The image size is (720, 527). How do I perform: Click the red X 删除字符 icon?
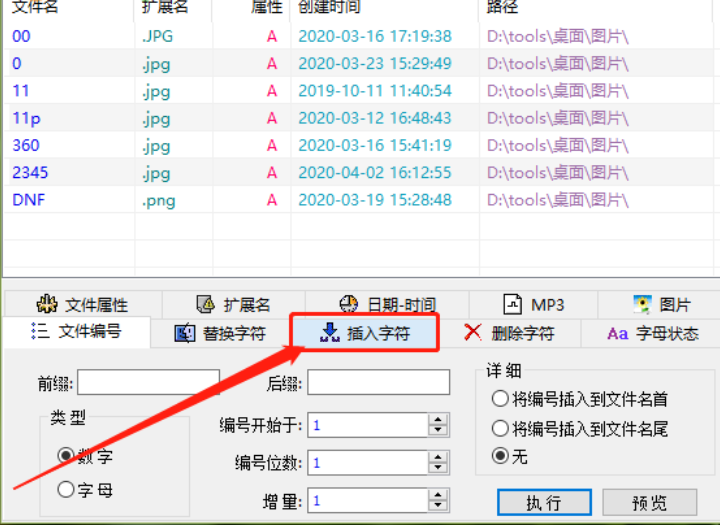473,333
